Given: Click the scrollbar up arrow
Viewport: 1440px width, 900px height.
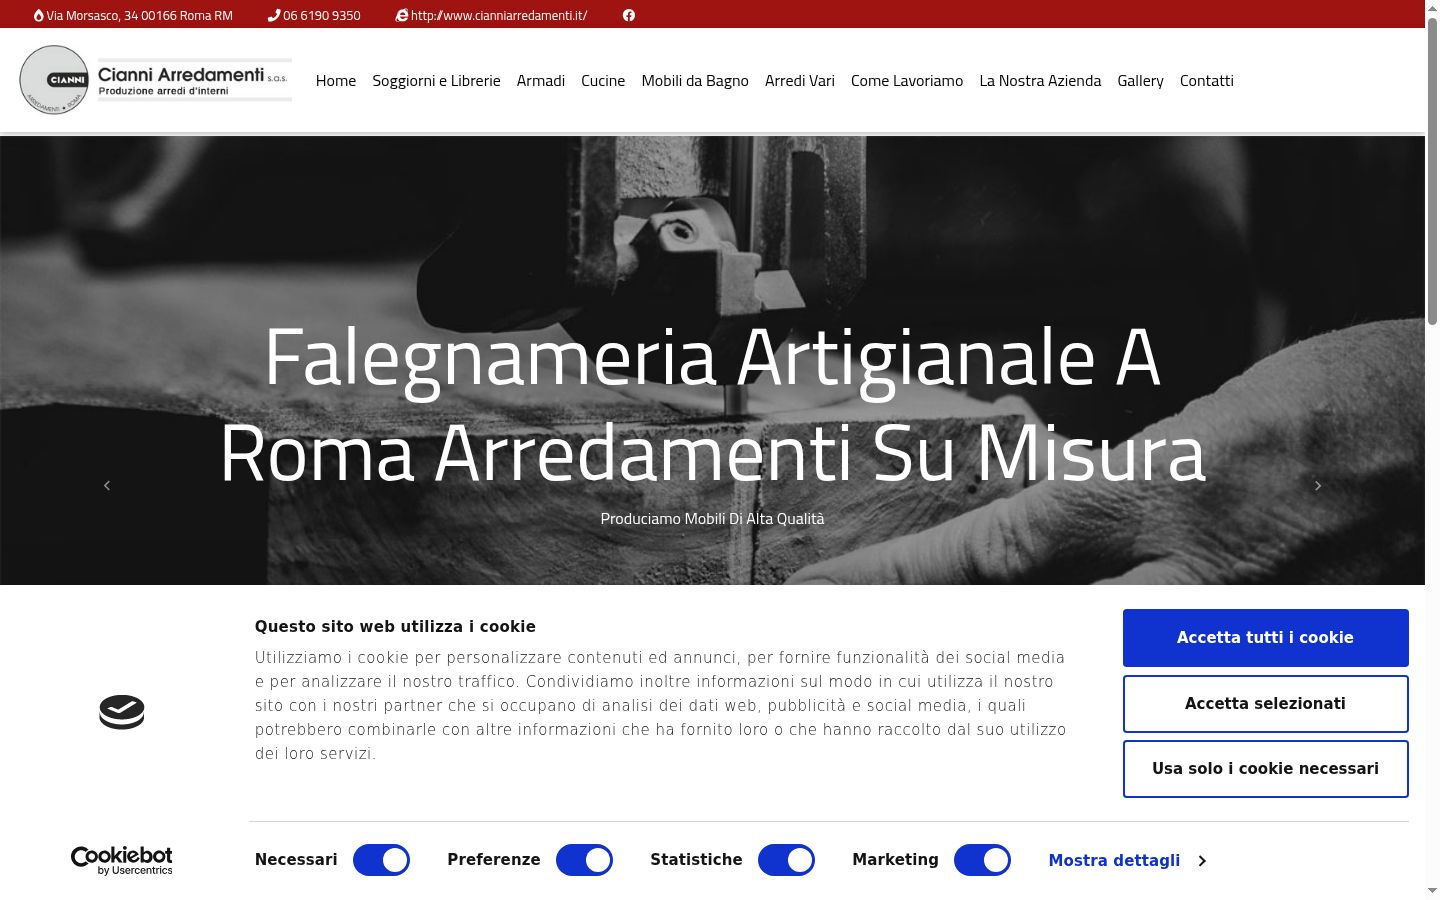Looking at the screenshot, I should pos(1432,7).
